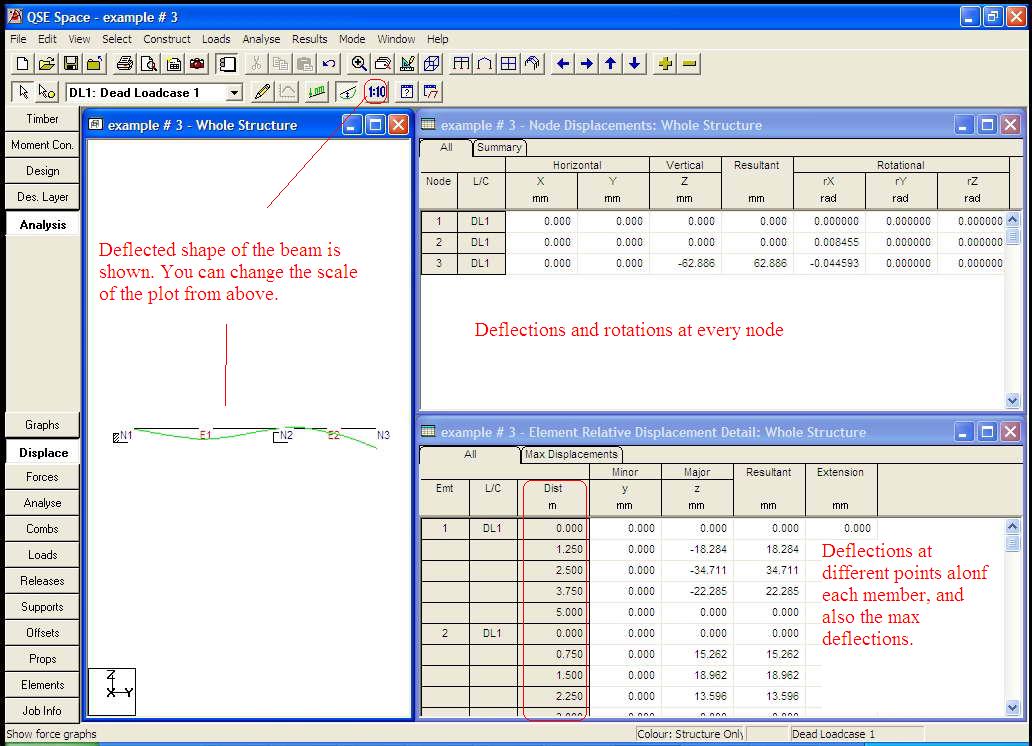Pan view right with blue arrow
Image resolution: width=1032 pixels, height=746 pixels.
tap(586, 64)
